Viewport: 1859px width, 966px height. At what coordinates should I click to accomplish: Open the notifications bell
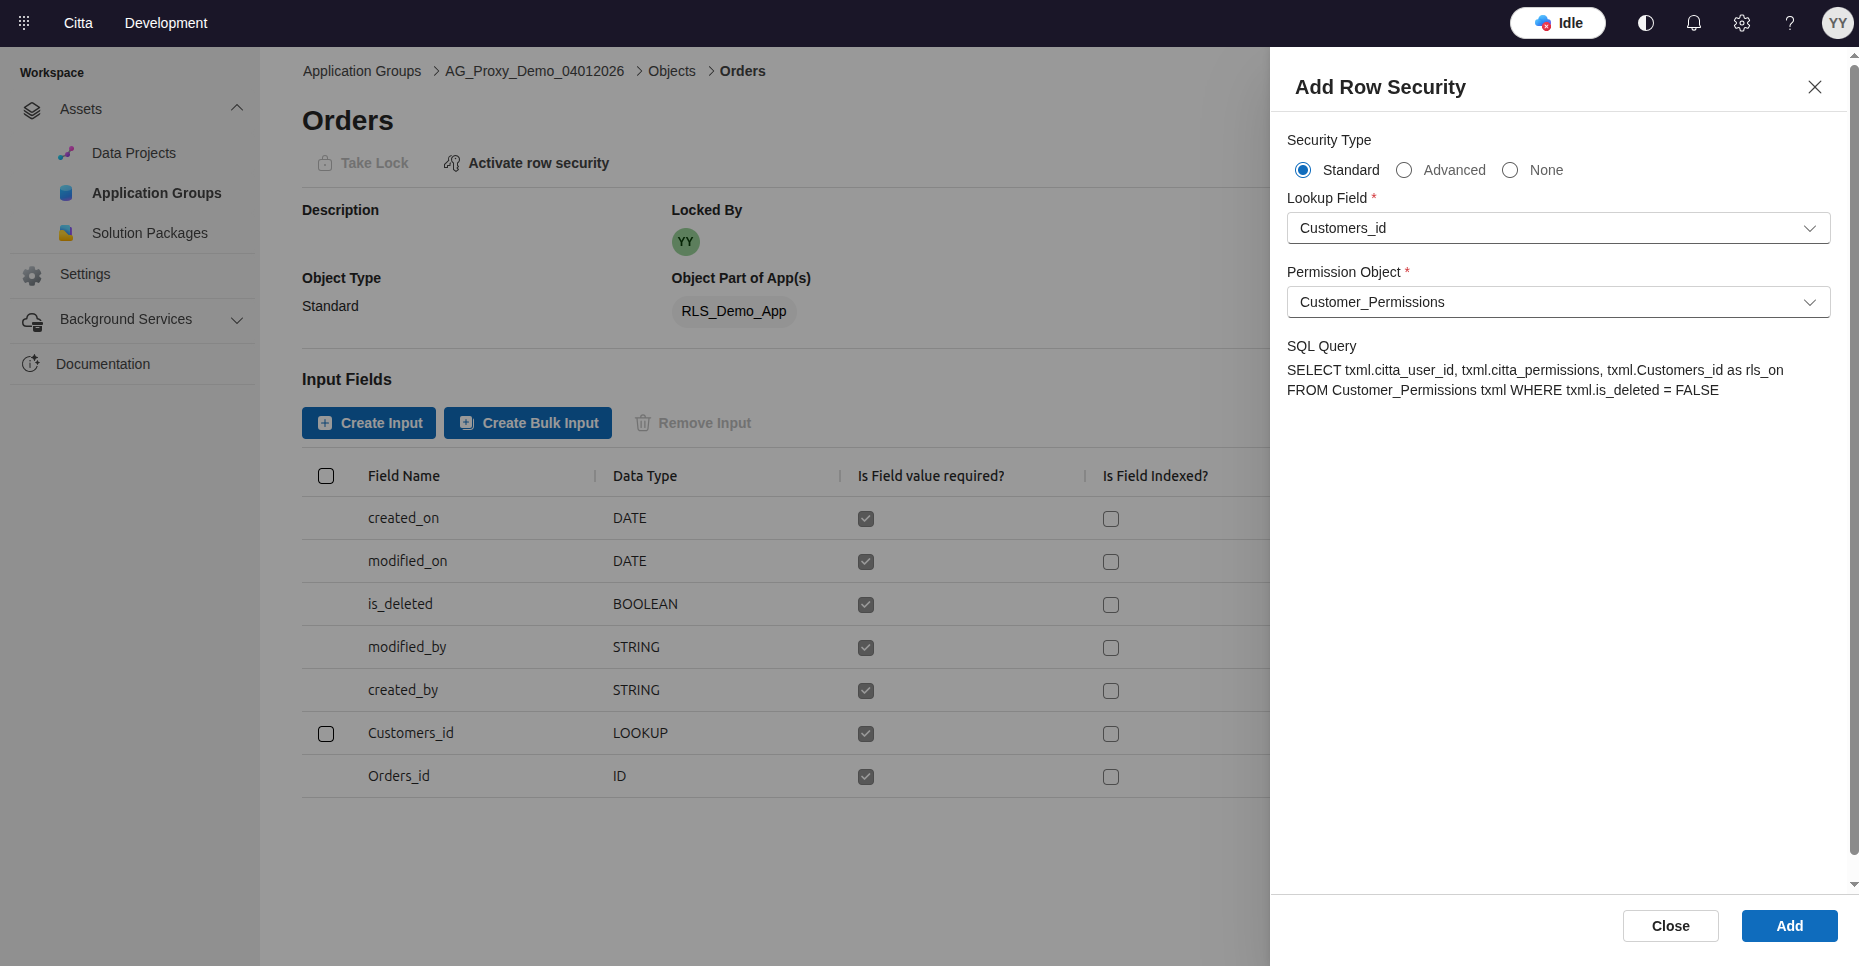[1693, 23]
